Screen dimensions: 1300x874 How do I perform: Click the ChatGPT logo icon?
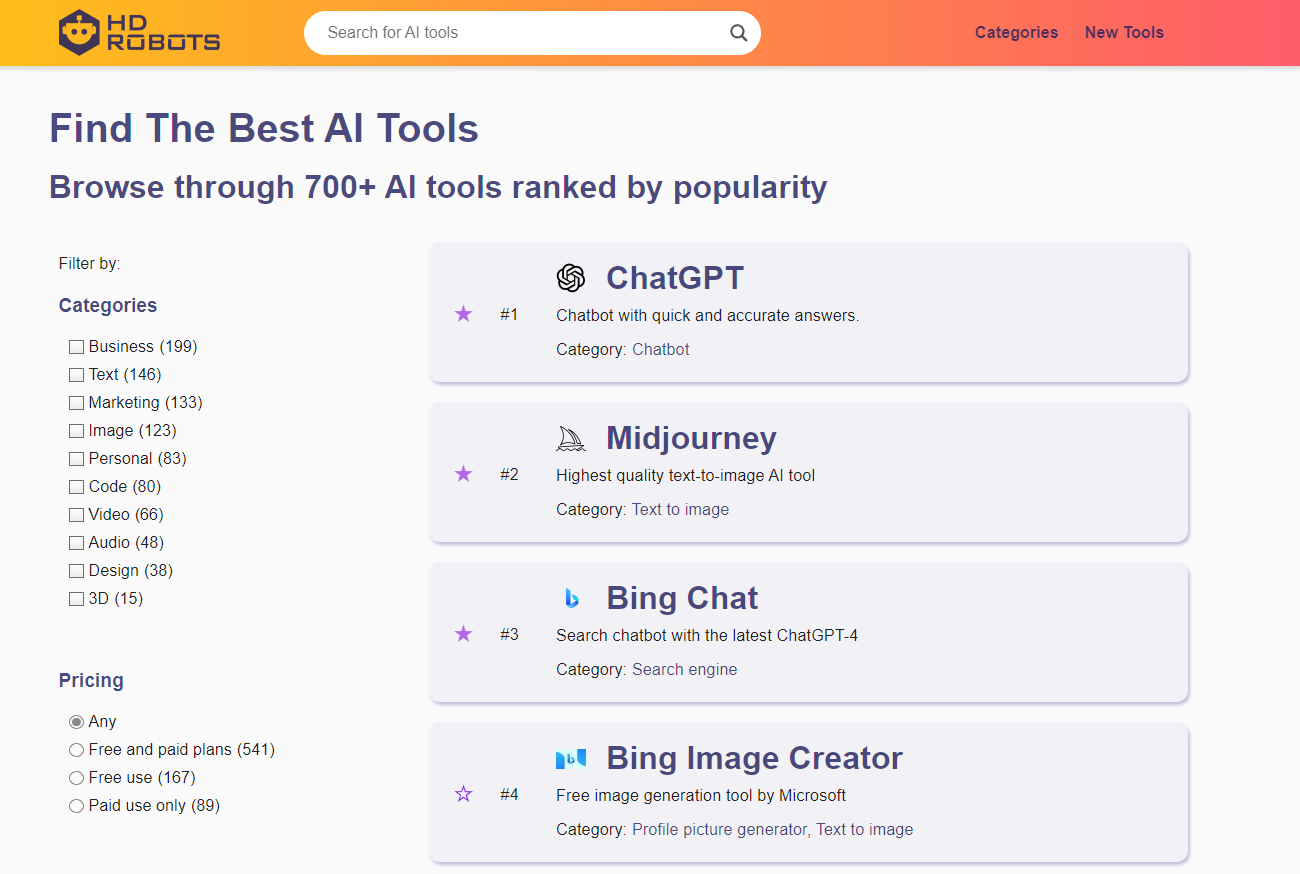coord(571,278)
